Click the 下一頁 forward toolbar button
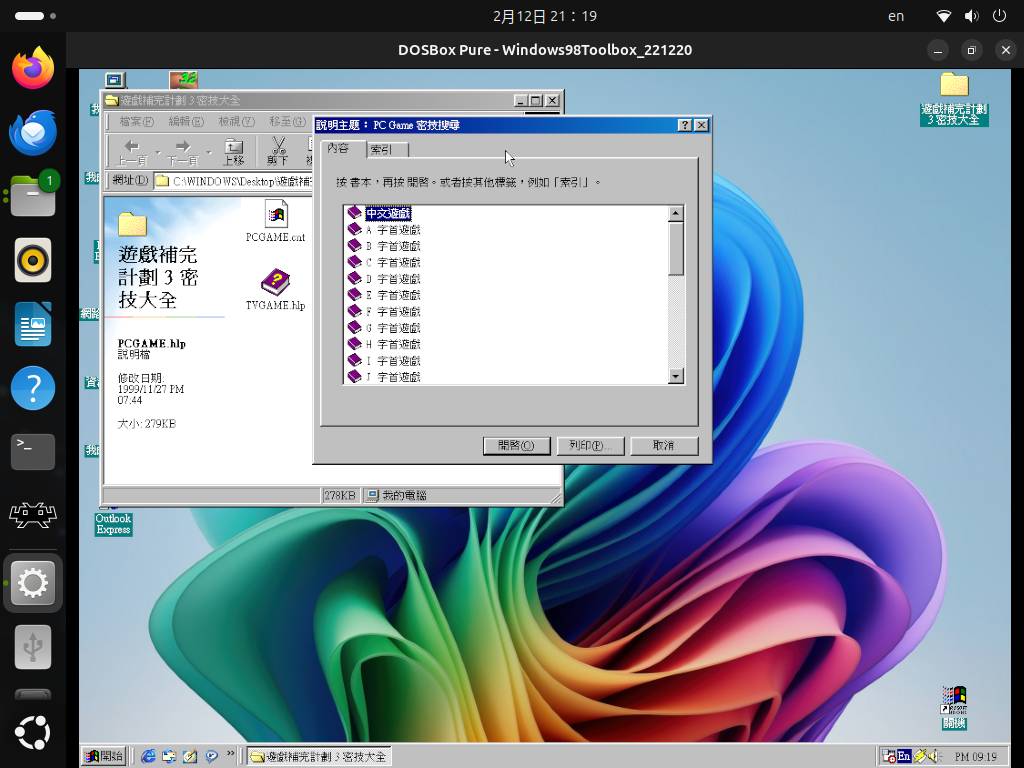 tap(182, 152)
